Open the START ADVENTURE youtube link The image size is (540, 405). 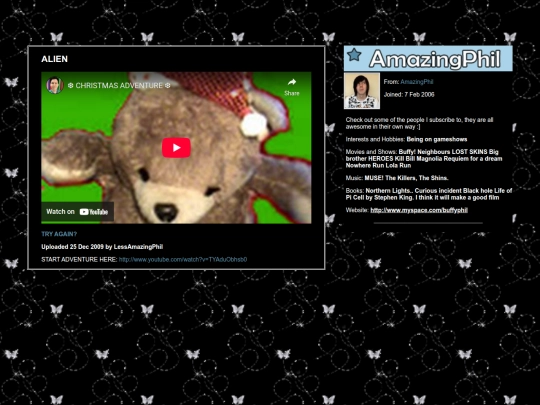point(183,259)
